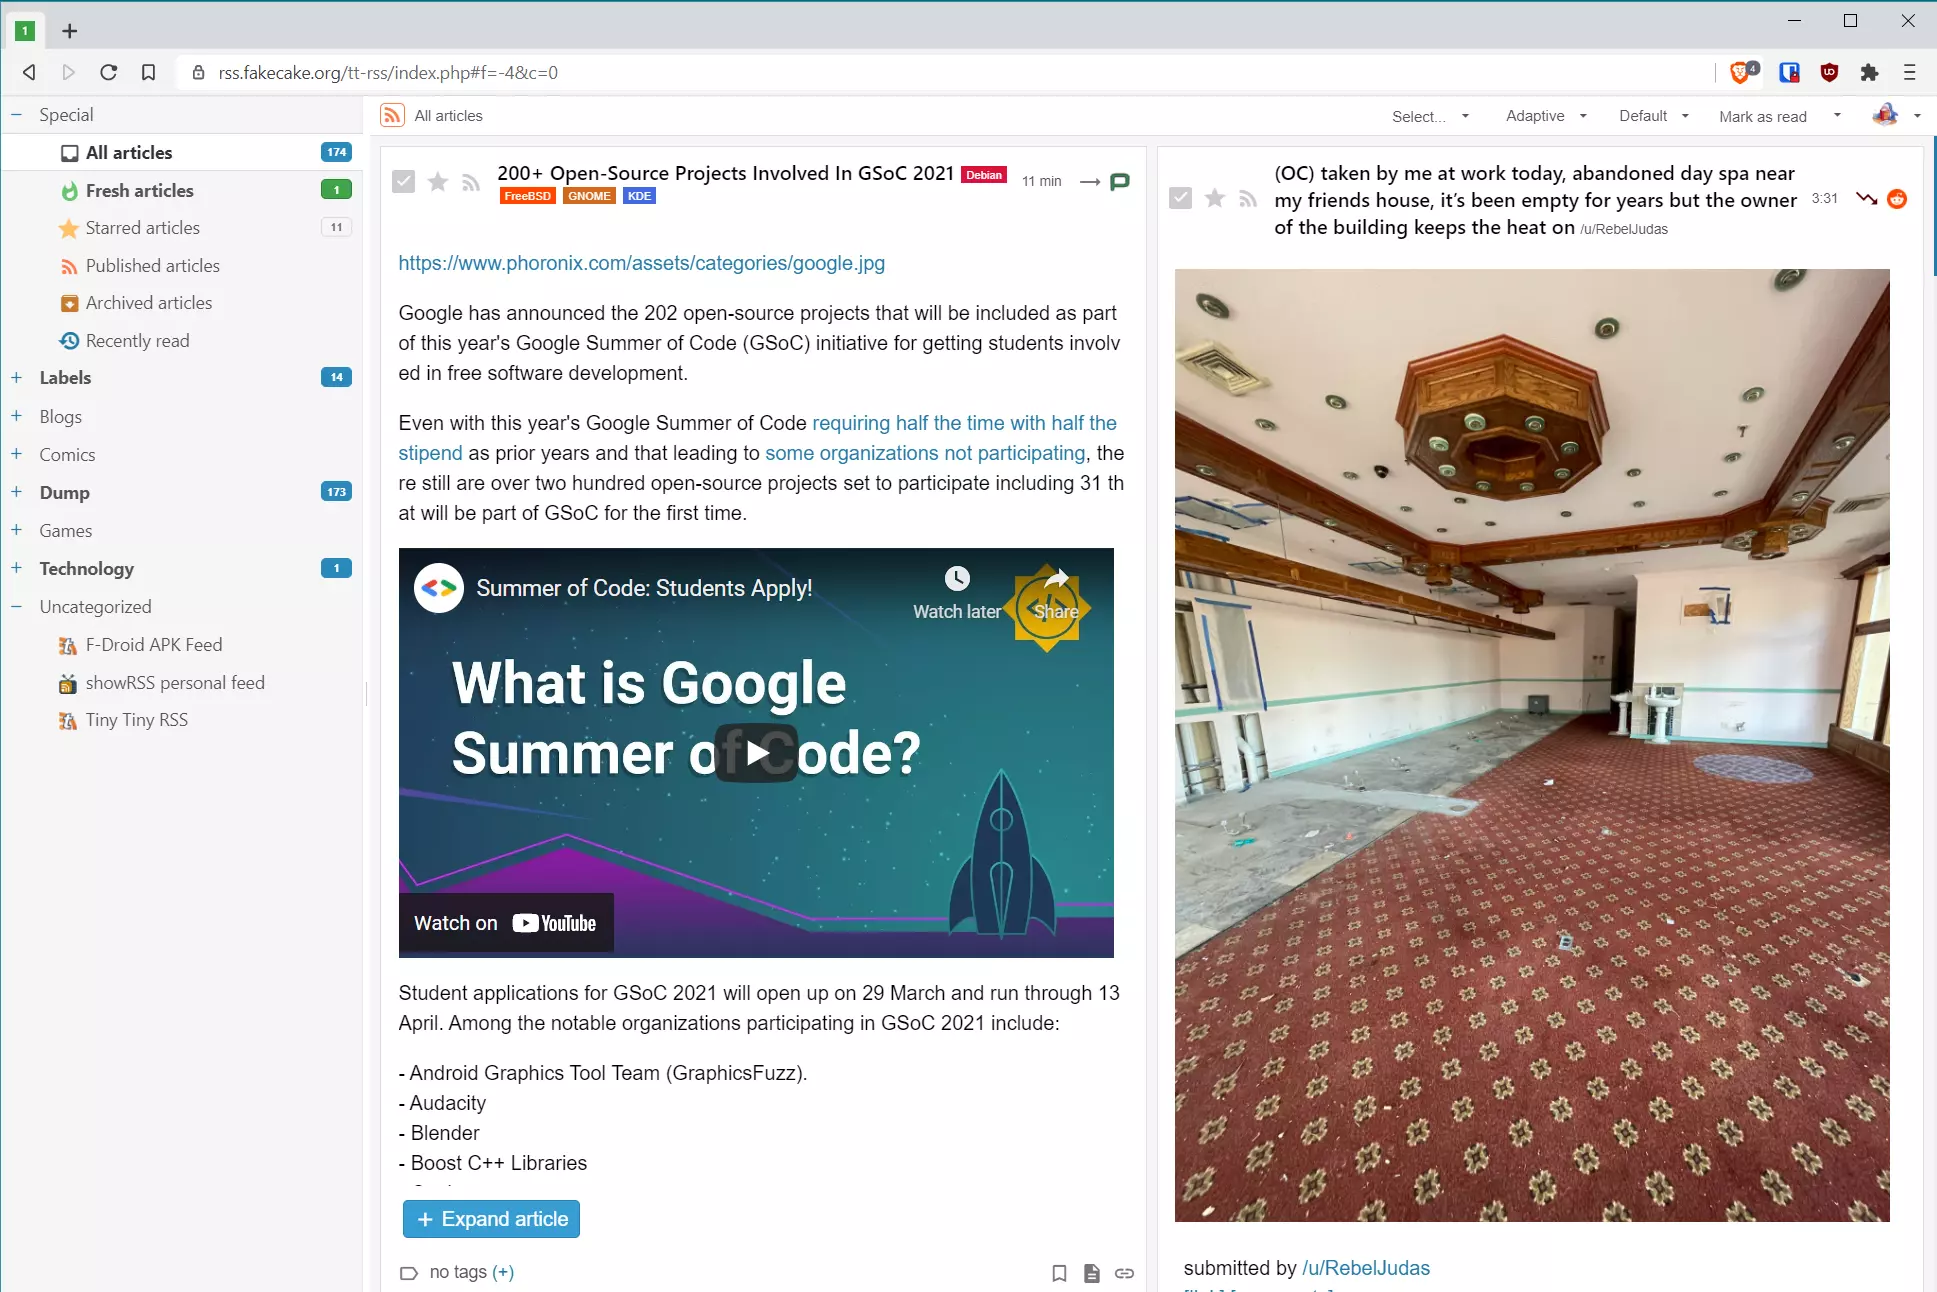Click the Reddit icon on spa article
This screenshot has height=1292, width=1937.
click(x=1897, y=199)
